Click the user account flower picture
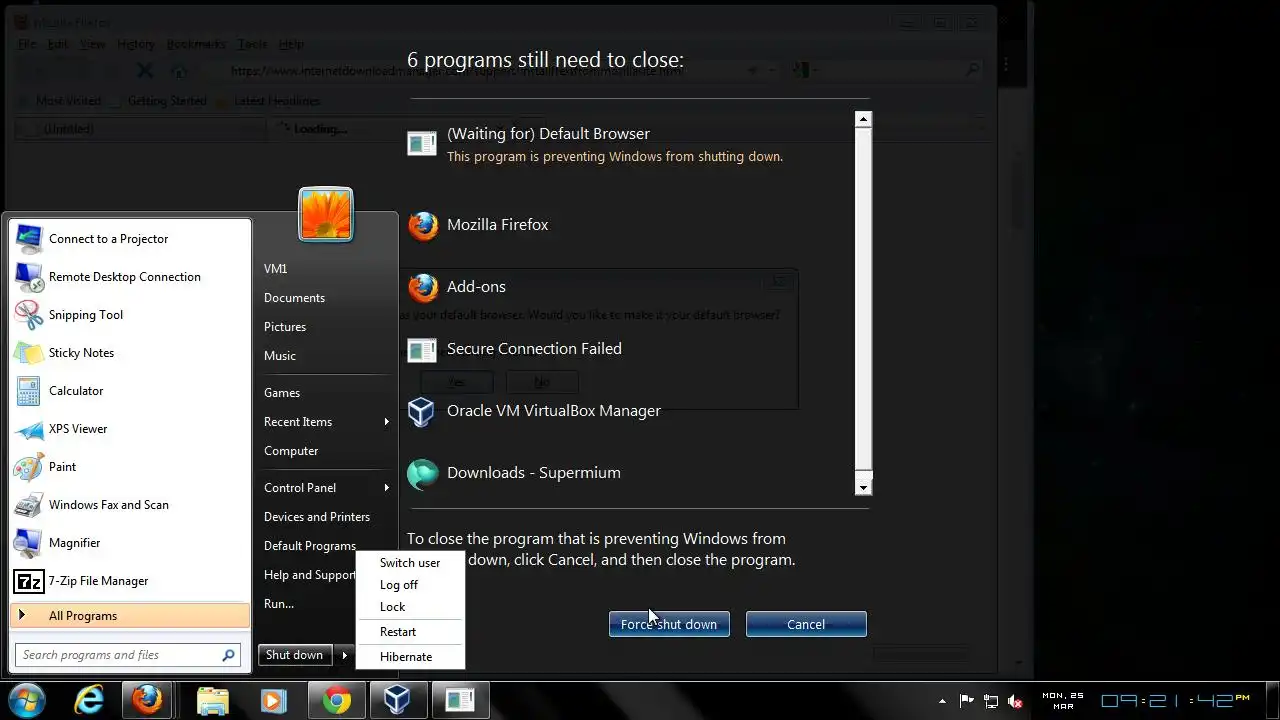1280x720 pixels. [326, 214]
